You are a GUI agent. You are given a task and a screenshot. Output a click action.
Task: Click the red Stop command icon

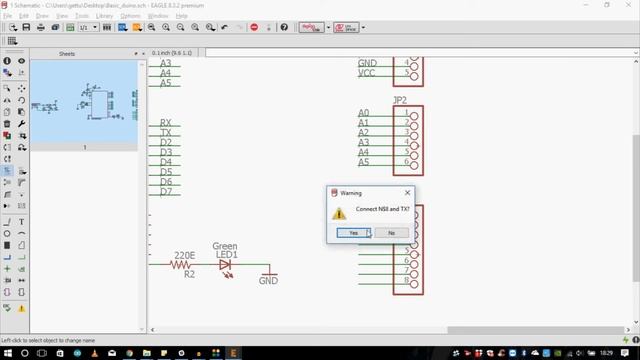pos(254,27)
